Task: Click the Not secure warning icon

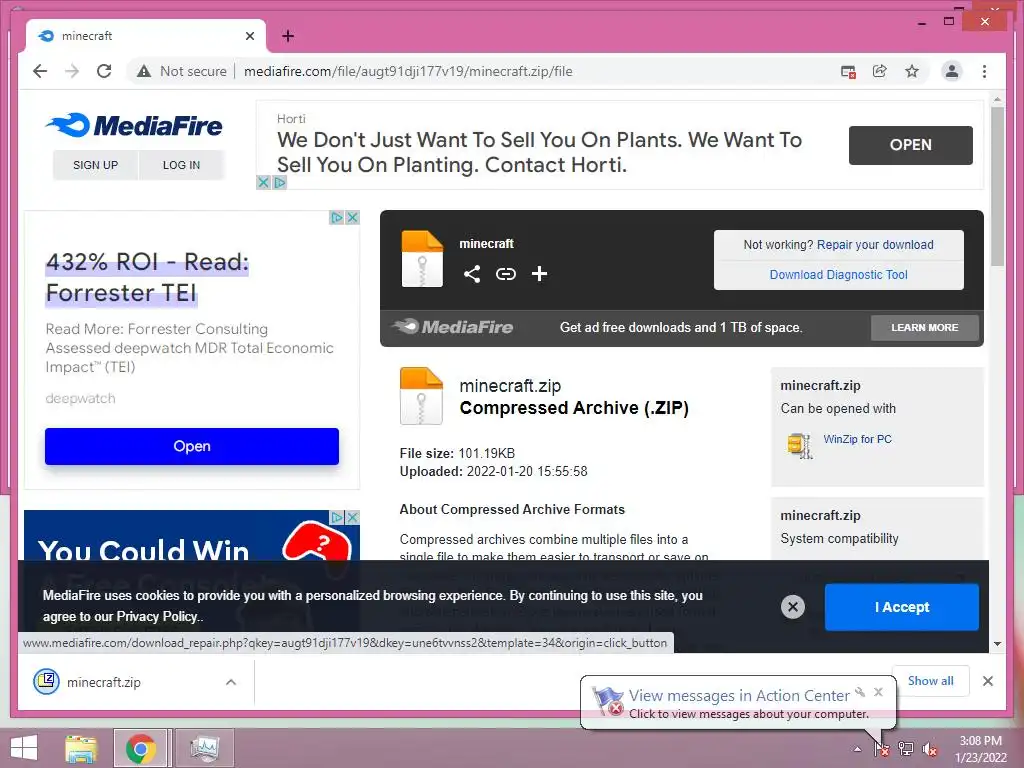Action: (x=144, y=71)
